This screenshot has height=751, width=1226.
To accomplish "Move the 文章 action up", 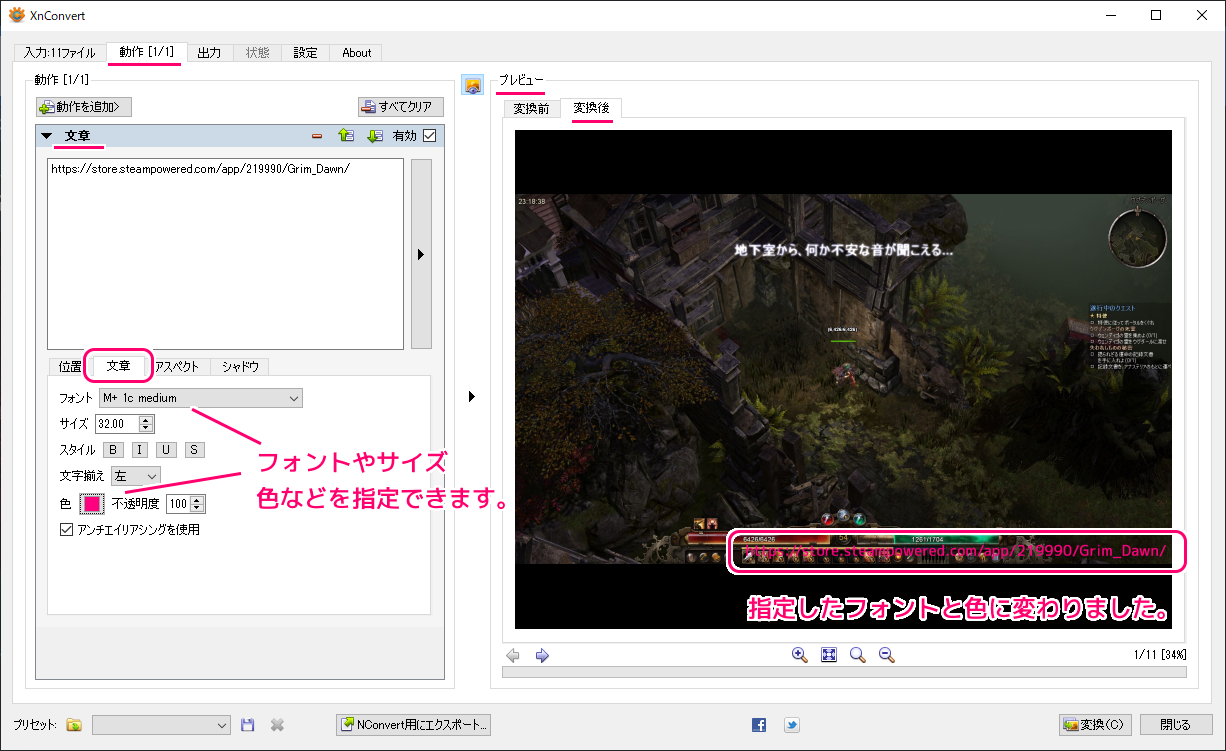I will tap(346, 136).
